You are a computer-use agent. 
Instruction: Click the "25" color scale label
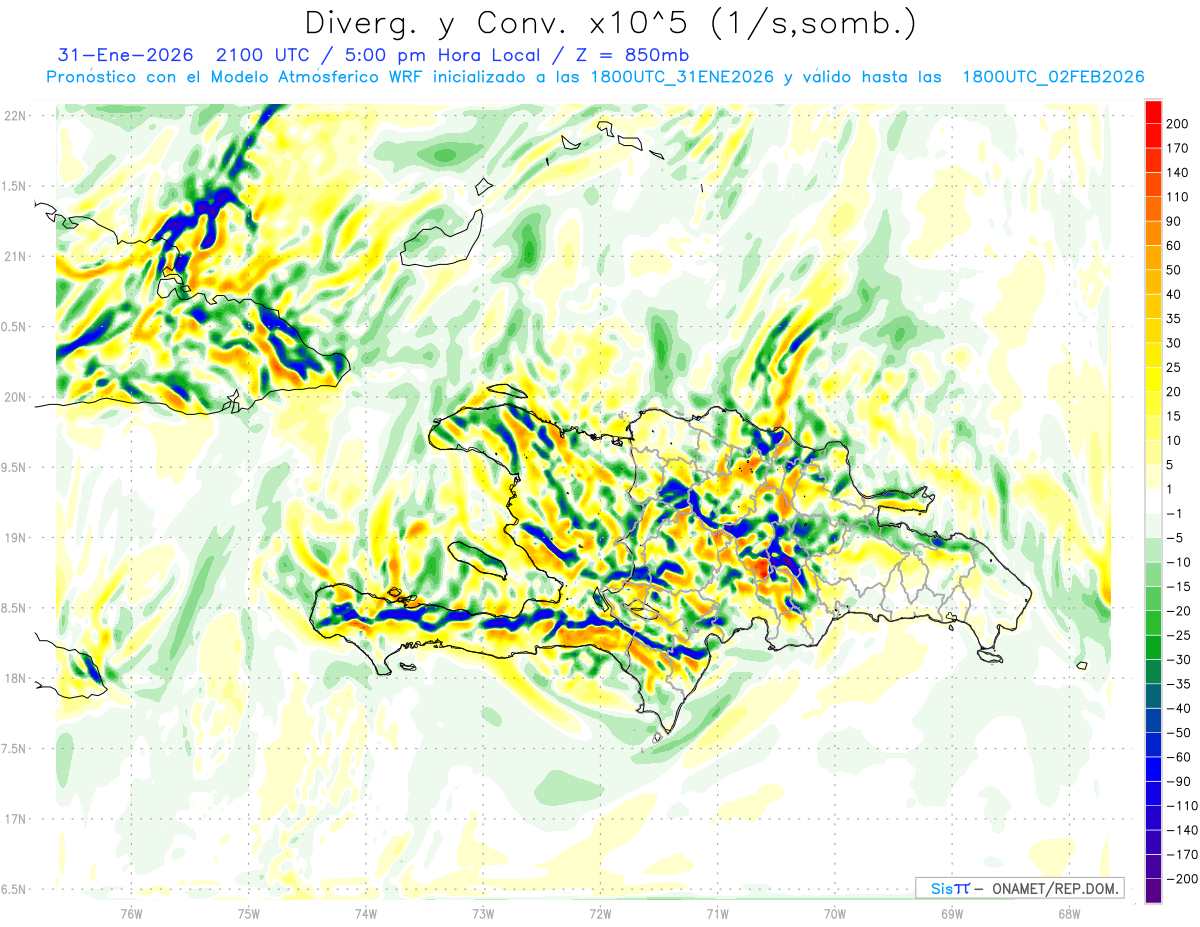point(1174,367)
